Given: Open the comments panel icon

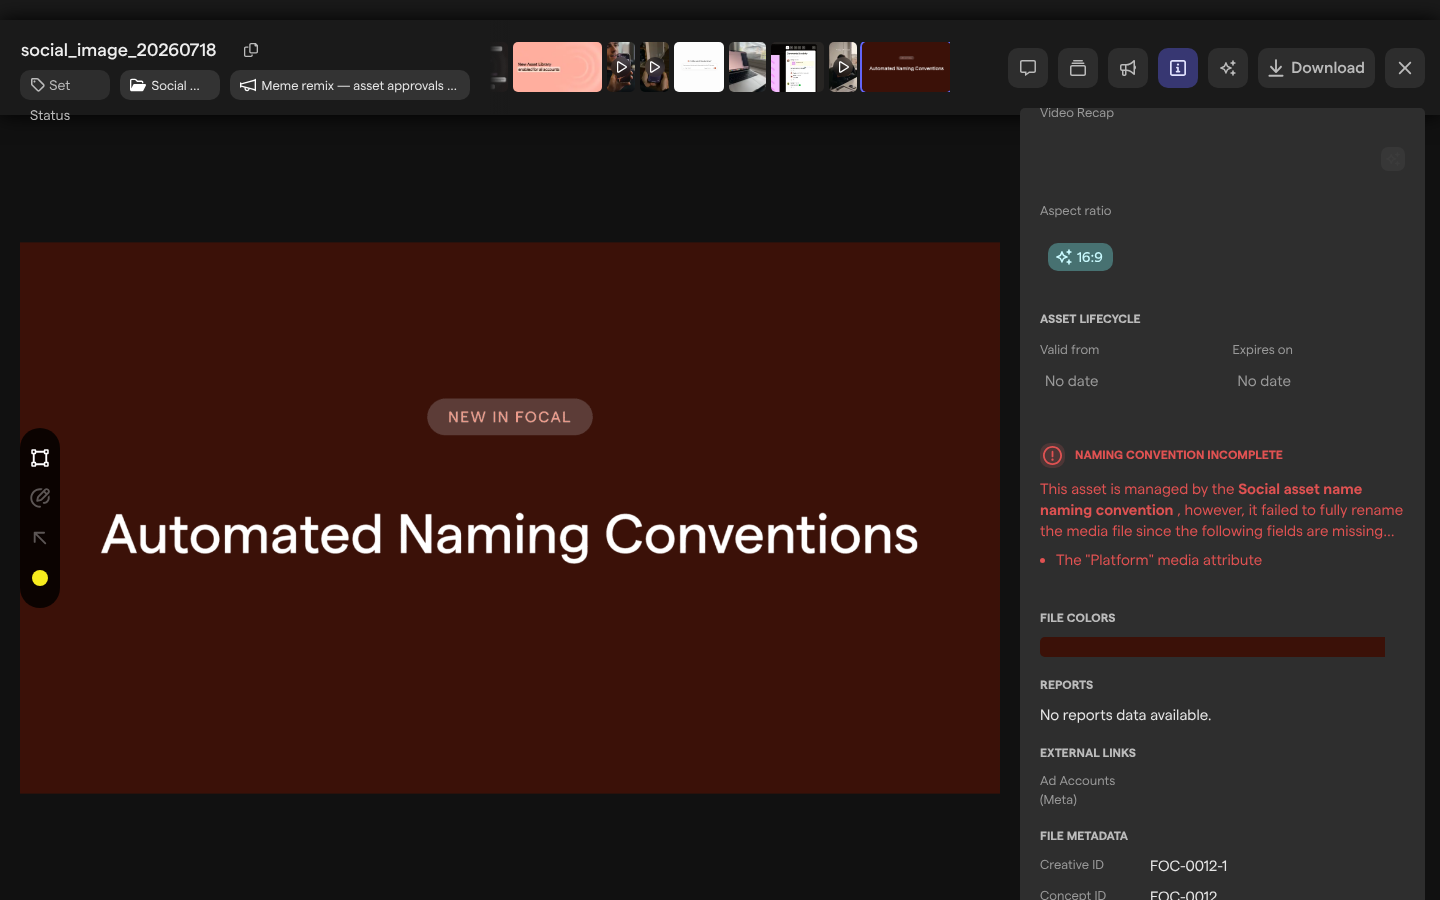Looking at the screenshot, I should click(x=1028, y=68).
